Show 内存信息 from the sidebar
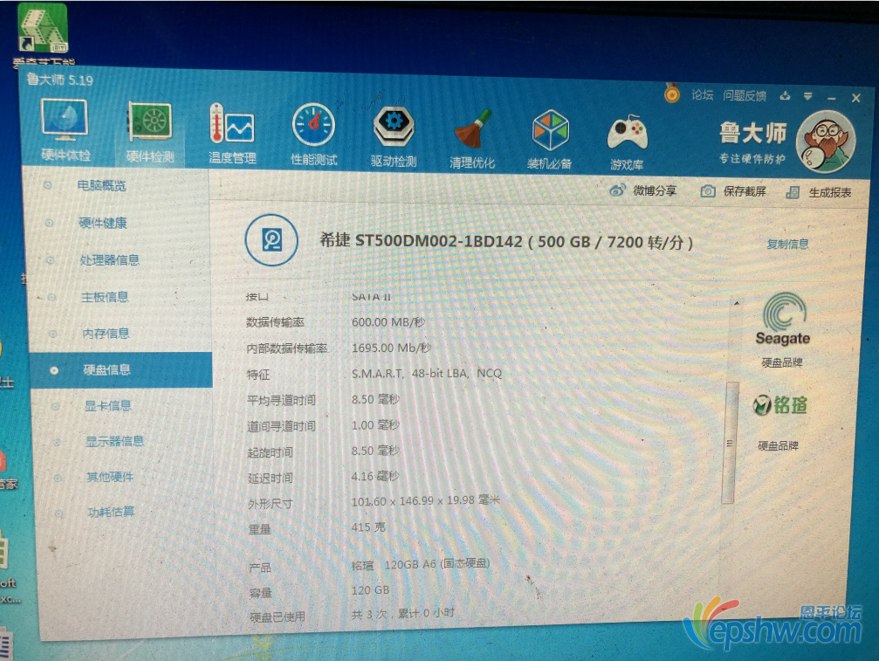Viewport: 879px width, 661px height. click(105, 334)
